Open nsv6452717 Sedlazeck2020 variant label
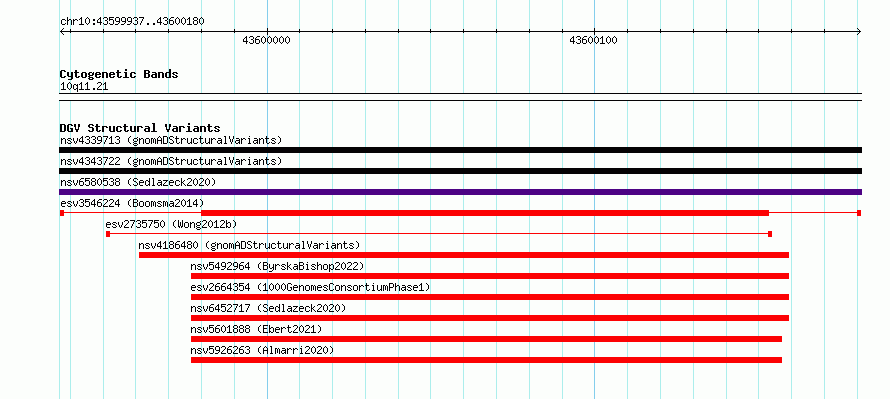 click(x=268, y=308)
